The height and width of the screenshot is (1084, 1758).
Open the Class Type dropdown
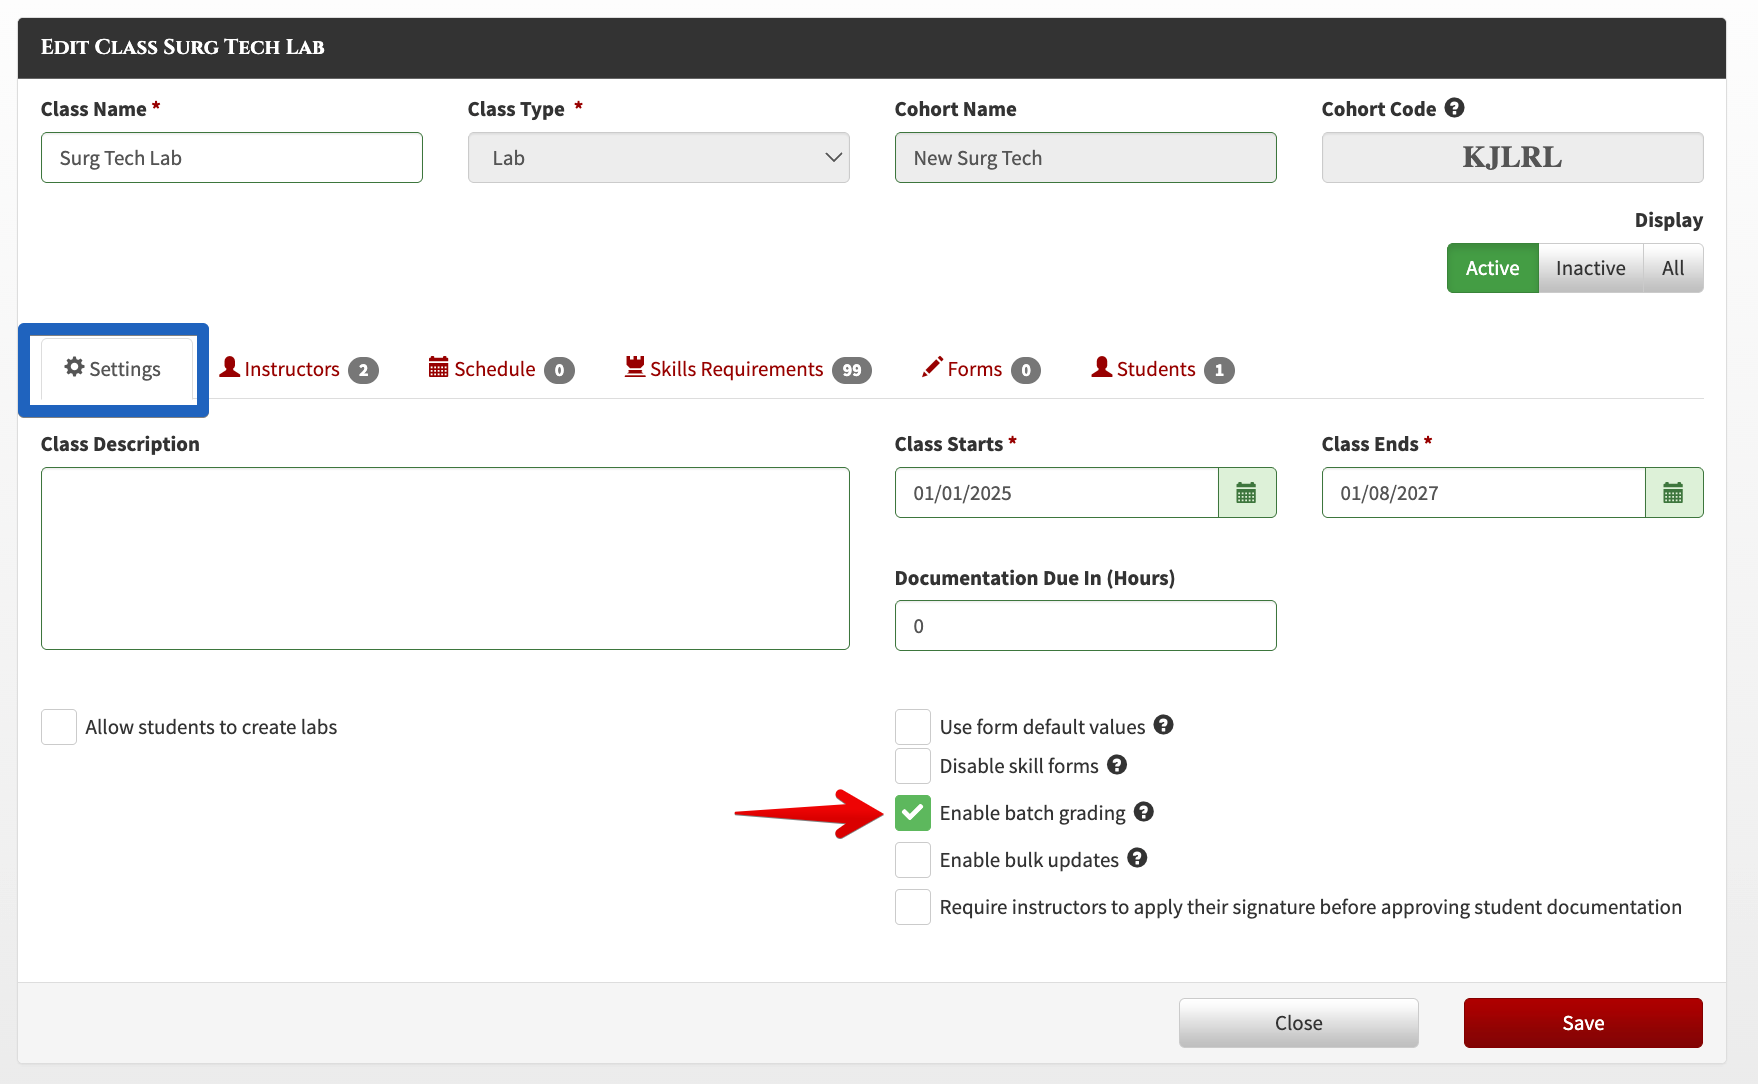coord(659,158)
